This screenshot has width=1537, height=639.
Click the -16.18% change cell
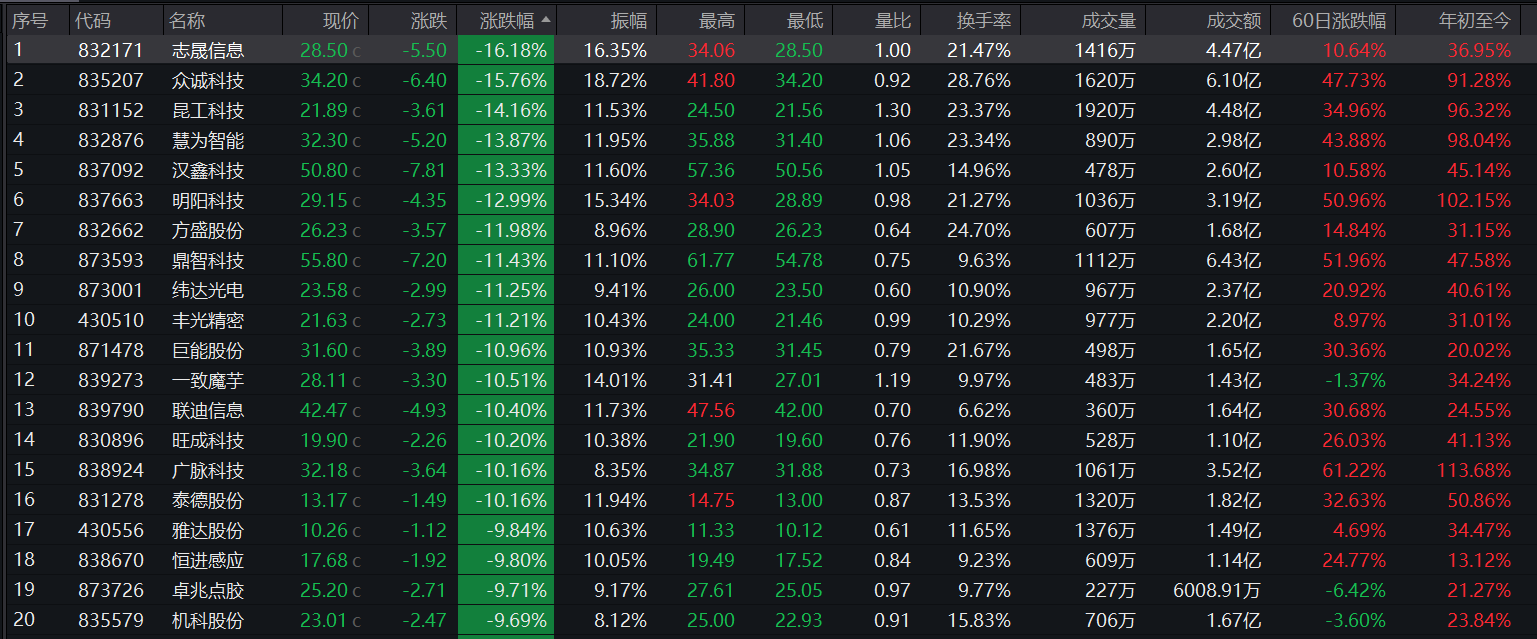(x=506, y=50)
